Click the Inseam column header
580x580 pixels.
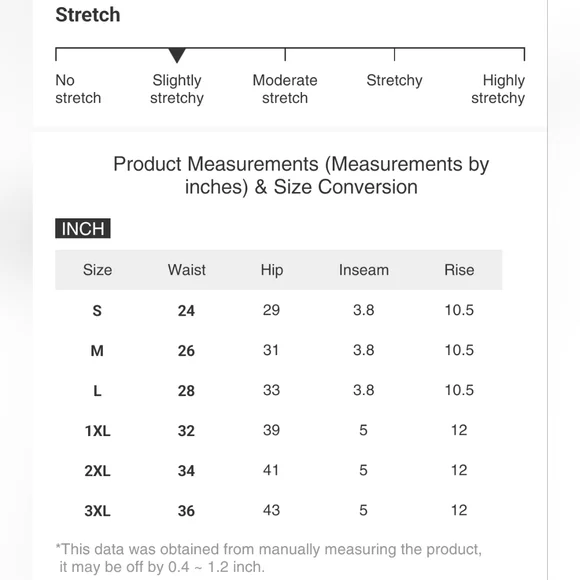pyautogui.click(x=364, y=270)
